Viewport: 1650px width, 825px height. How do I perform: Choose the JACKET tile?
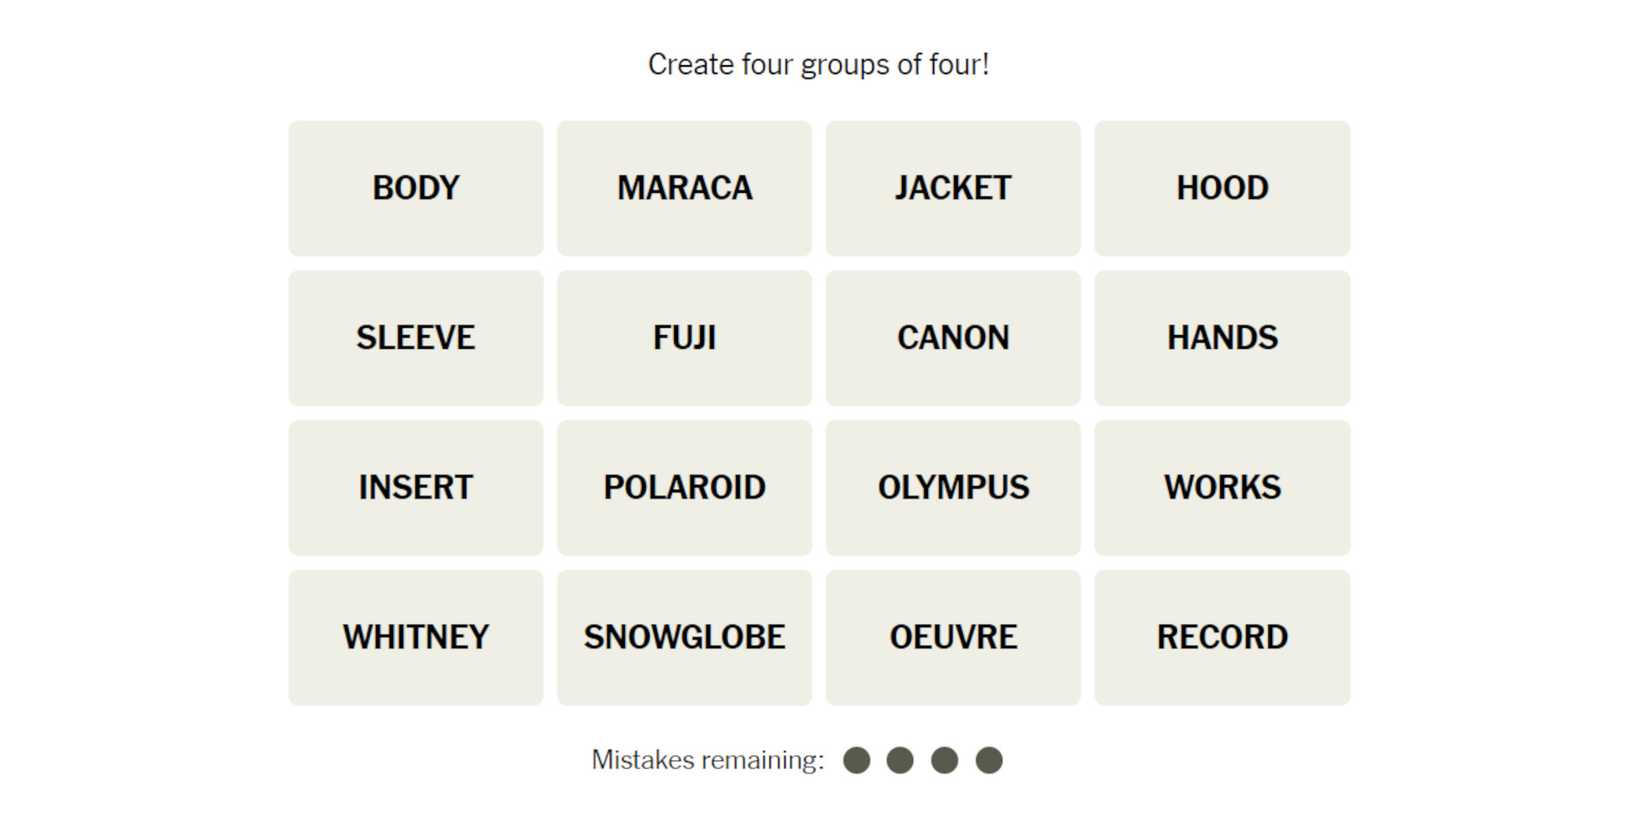[x=953, y=188]
